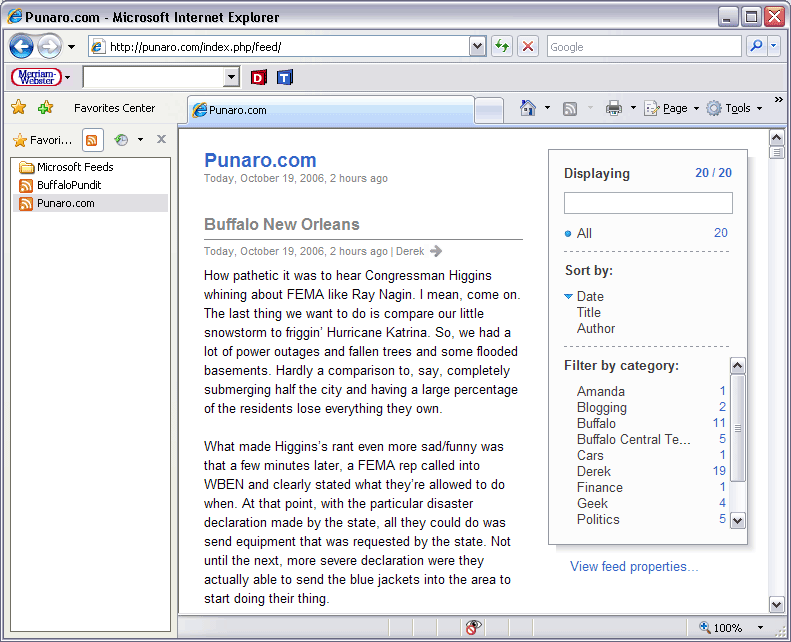Click the Add to Favorites star icon
This screenshot has width=791, height=642.
pos(45,107)
